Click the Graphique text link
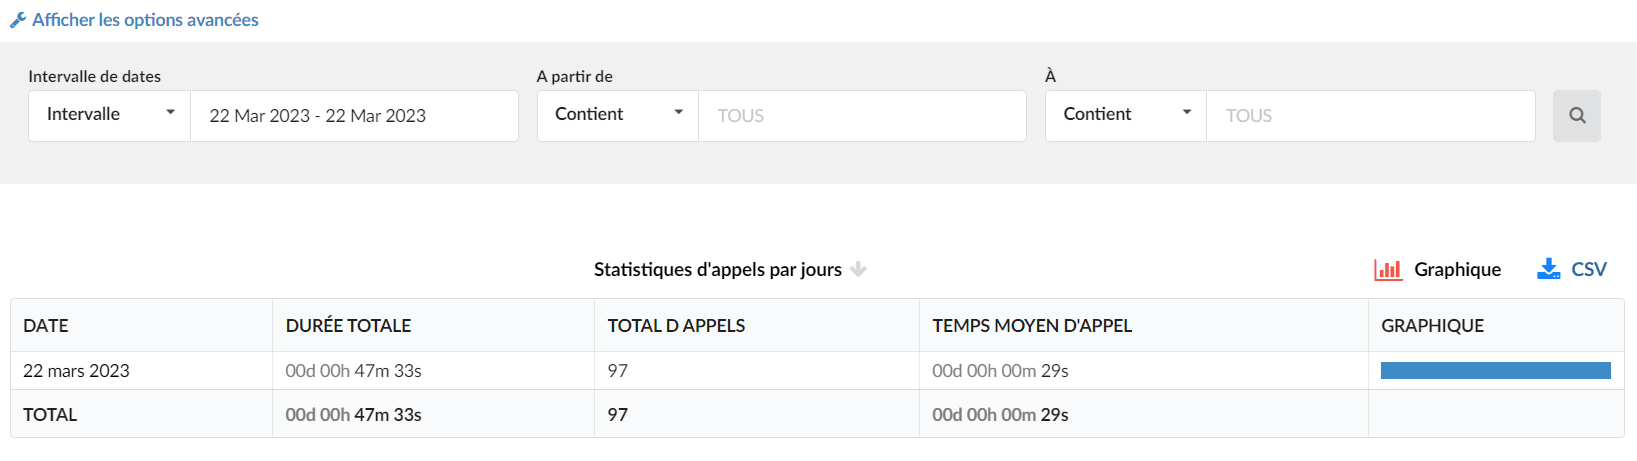 1457,270
